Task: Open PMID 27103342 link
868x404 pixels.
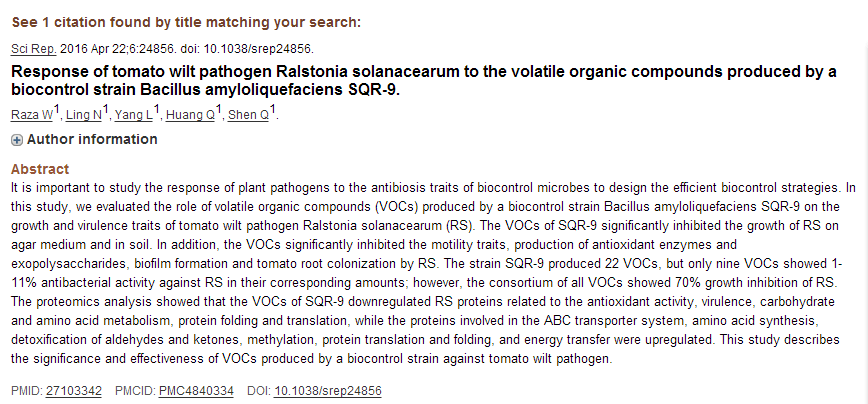Action: (74, 390)
